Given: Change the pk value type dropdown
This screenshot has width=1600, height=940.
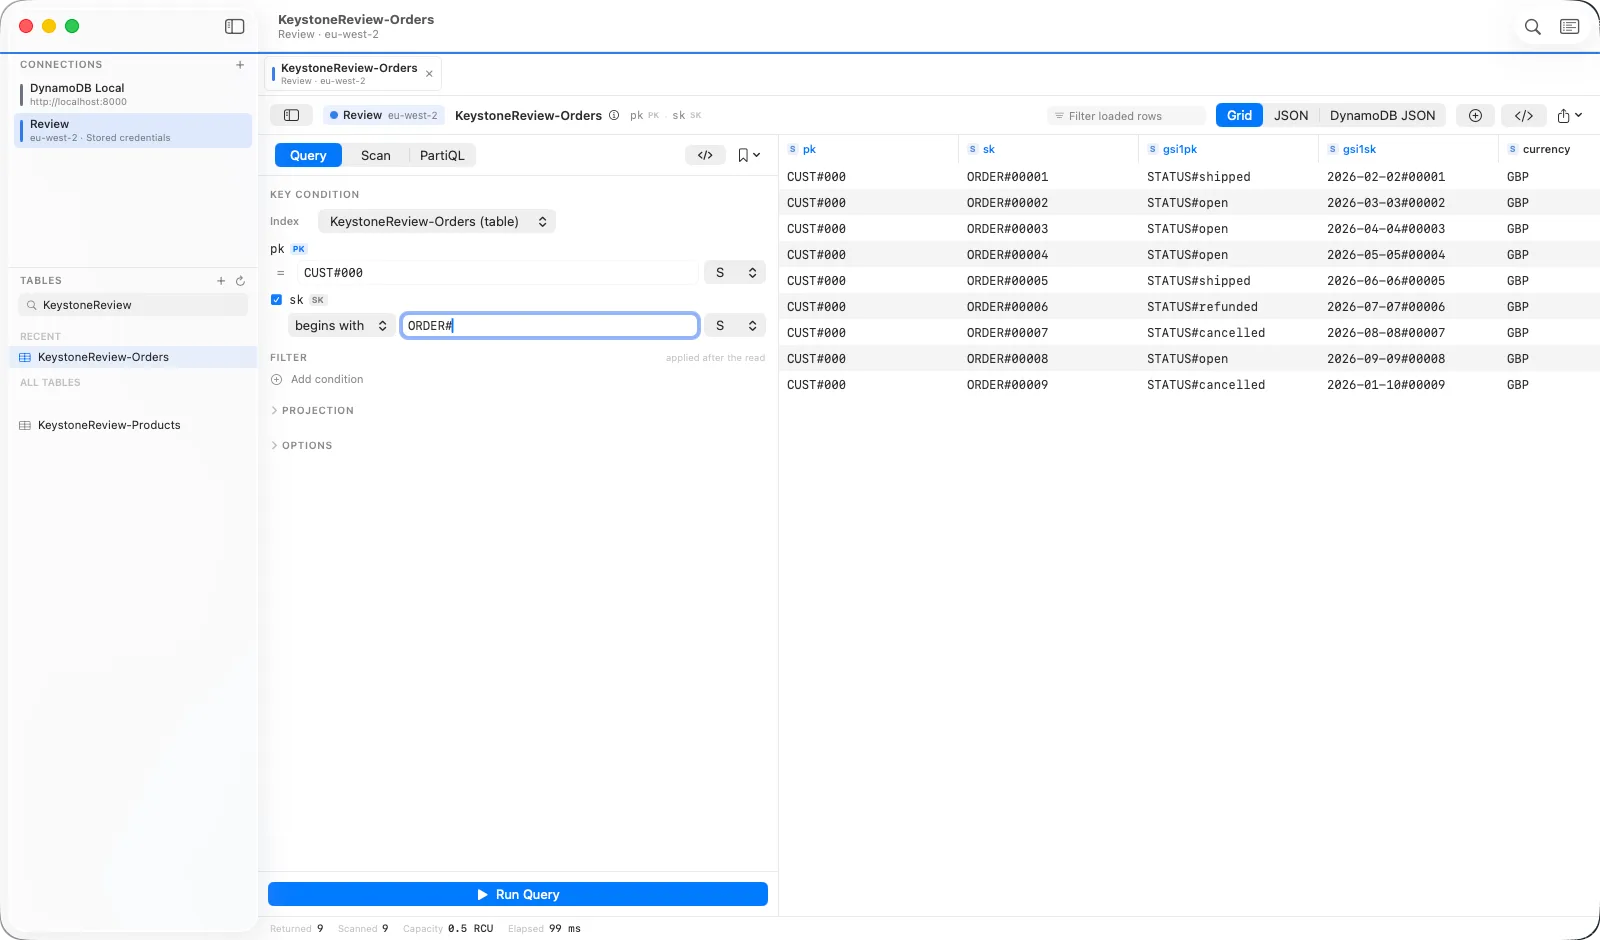Looking at the screenshot, I should pyautogui.click(x=735, y=273).
